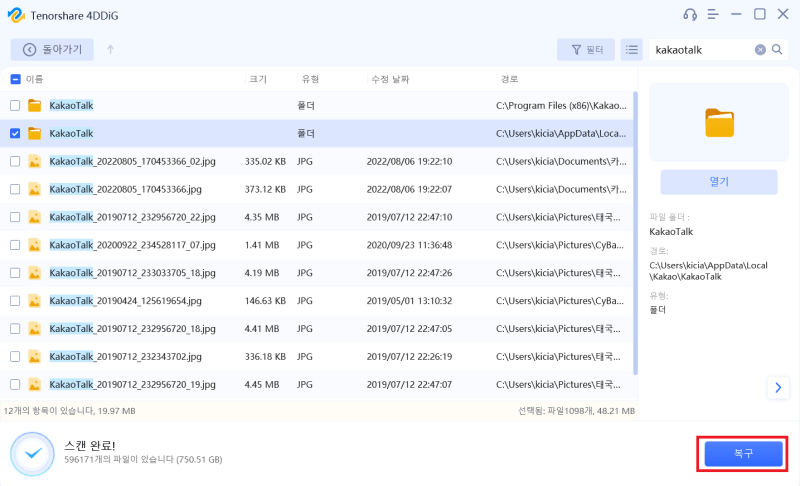Click image icon of KakaoTalk_20220805_170453366_02.jpg
The width and height of the screenshot is (800, 486).
click(35, 162)
